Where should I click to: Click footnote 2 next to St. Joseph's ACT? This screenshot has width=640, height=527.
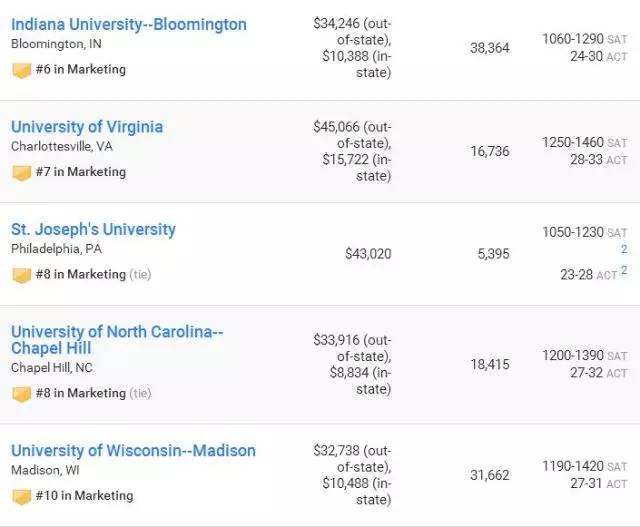624,270
